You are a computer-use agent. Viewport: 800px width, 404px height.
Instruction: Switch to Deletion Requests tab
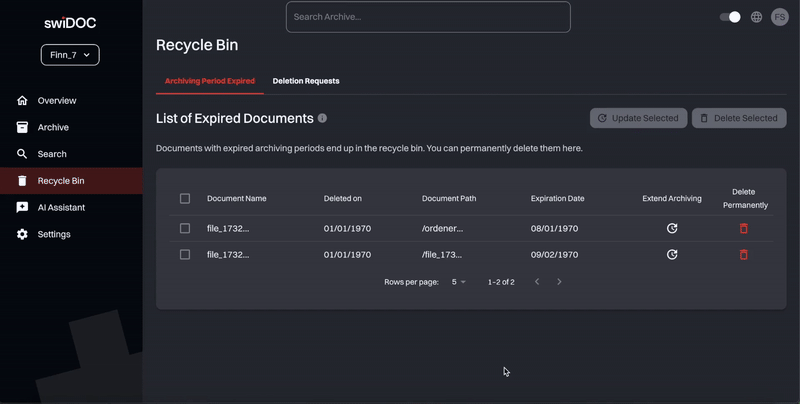click(306, 81)
